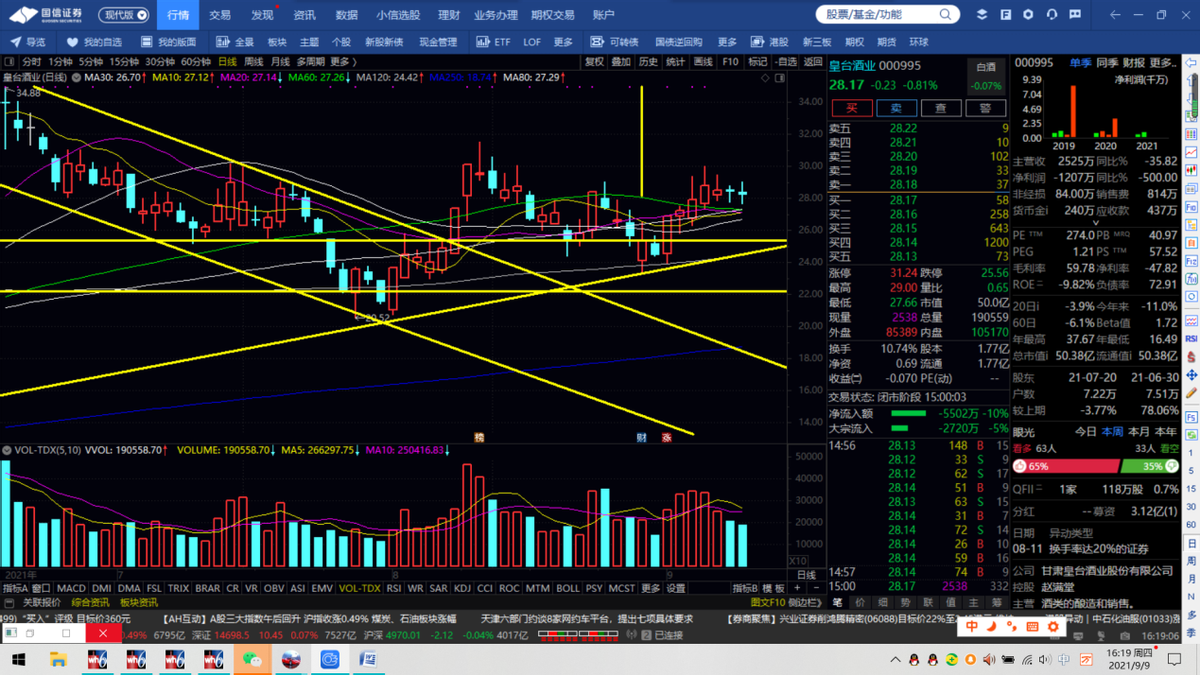This screenshot has width=1200, height=675.
Task: Click the layers stack icon in title bar
Action: (x=982, y=15)
